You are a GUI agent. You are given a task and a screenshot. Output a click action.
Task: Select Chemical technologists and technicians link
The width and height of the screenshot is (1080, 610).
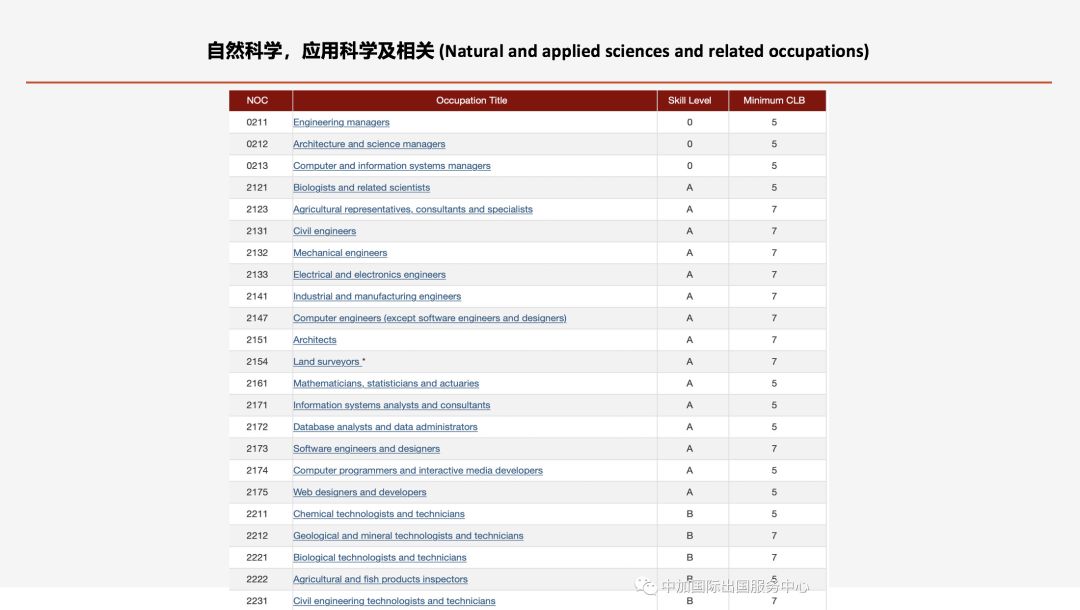[x=378, y=514]
